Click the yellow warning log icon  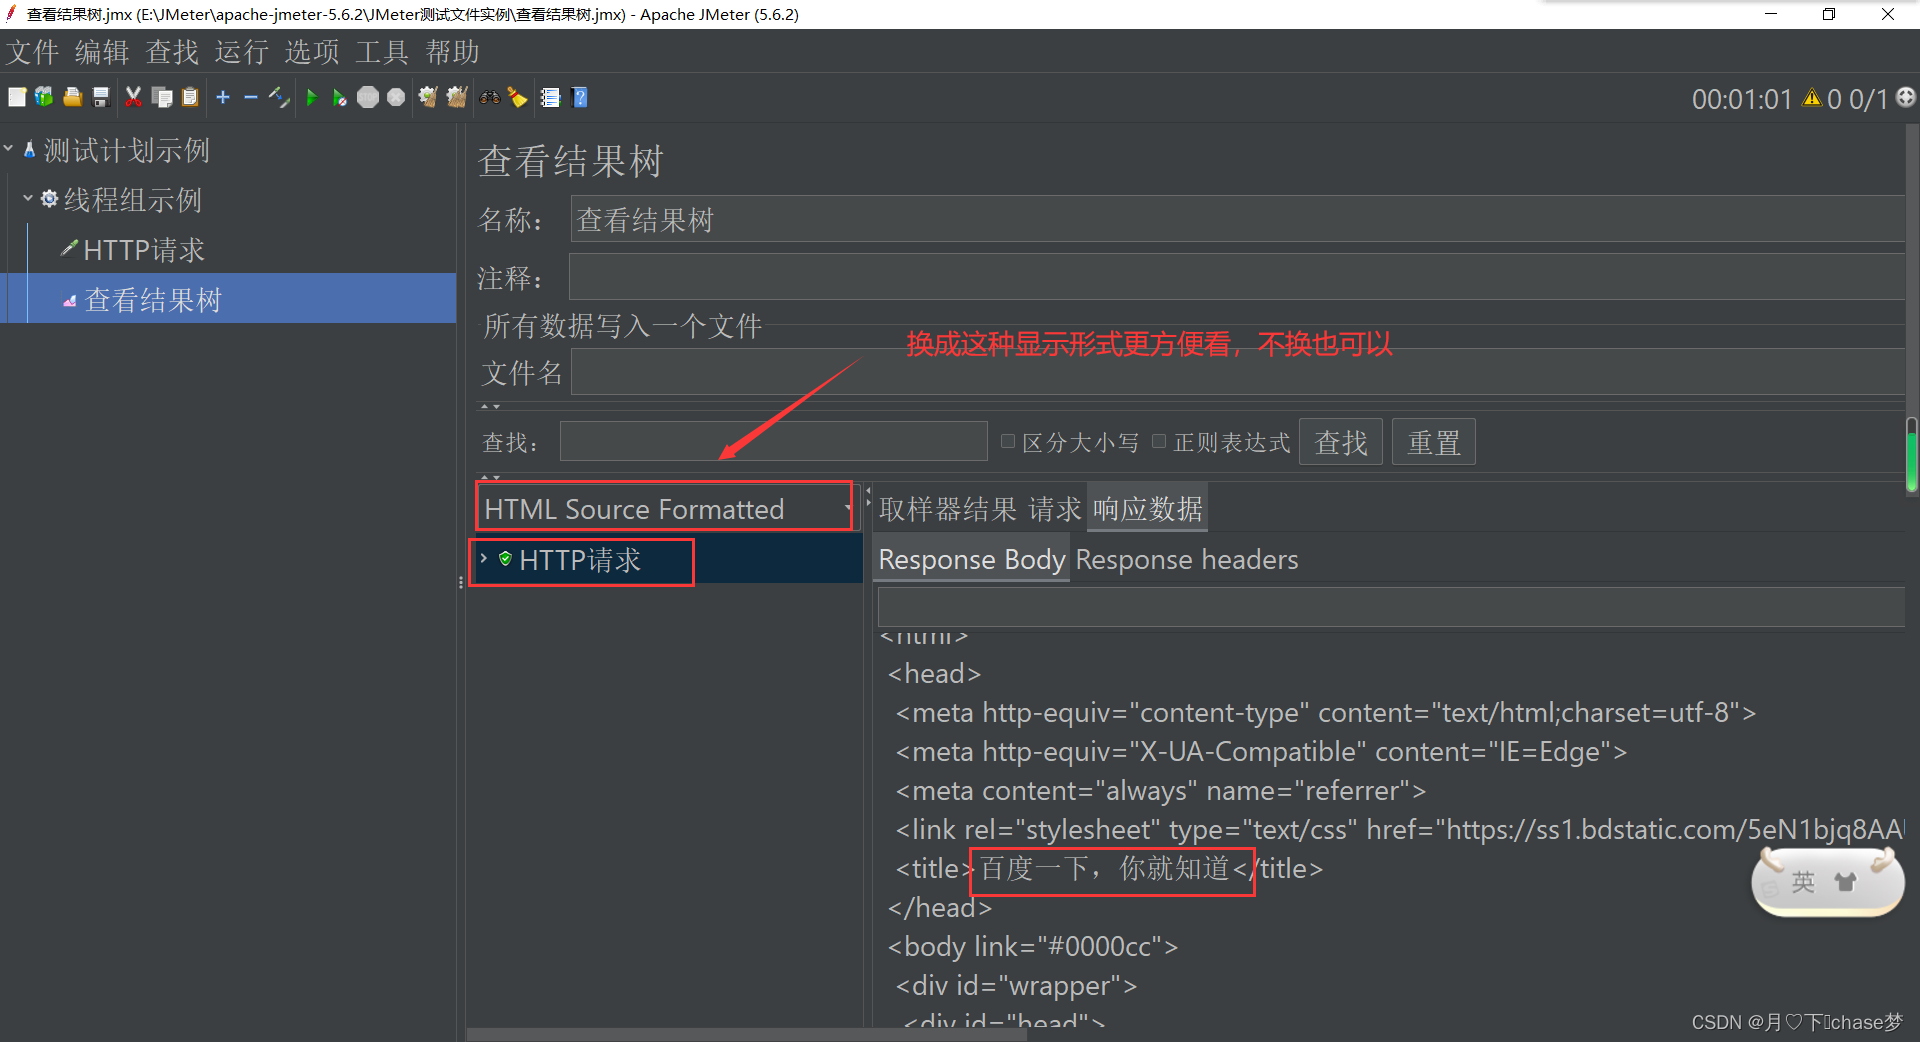click(x=1811, y=98)
